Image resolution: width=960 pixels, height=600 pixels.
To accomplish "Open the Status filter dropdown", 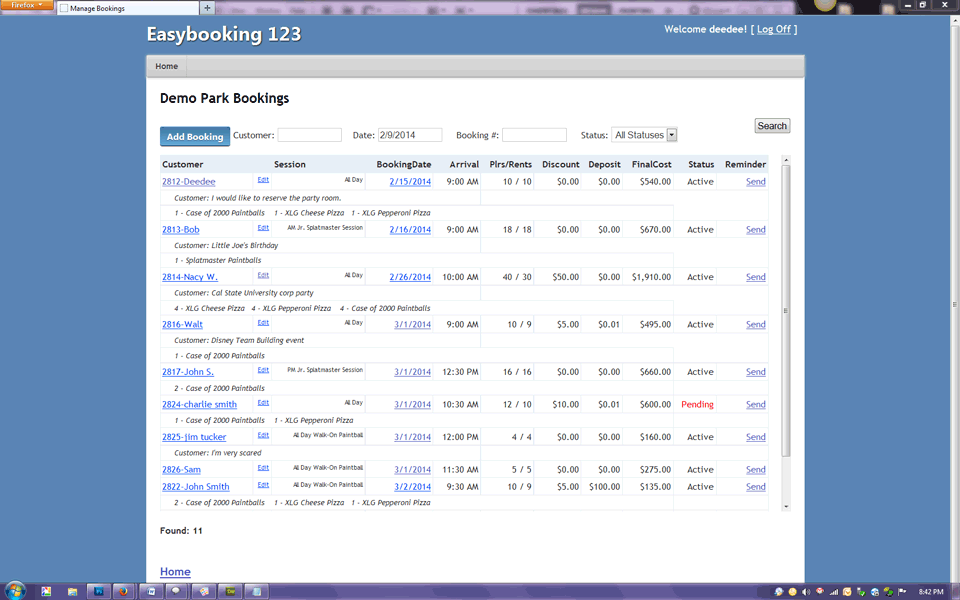I will (644, 135).
